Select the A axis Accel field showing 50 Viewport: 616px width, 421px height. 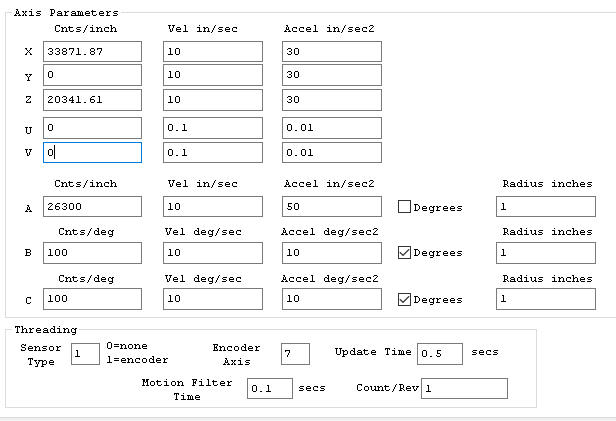point(331,206)
